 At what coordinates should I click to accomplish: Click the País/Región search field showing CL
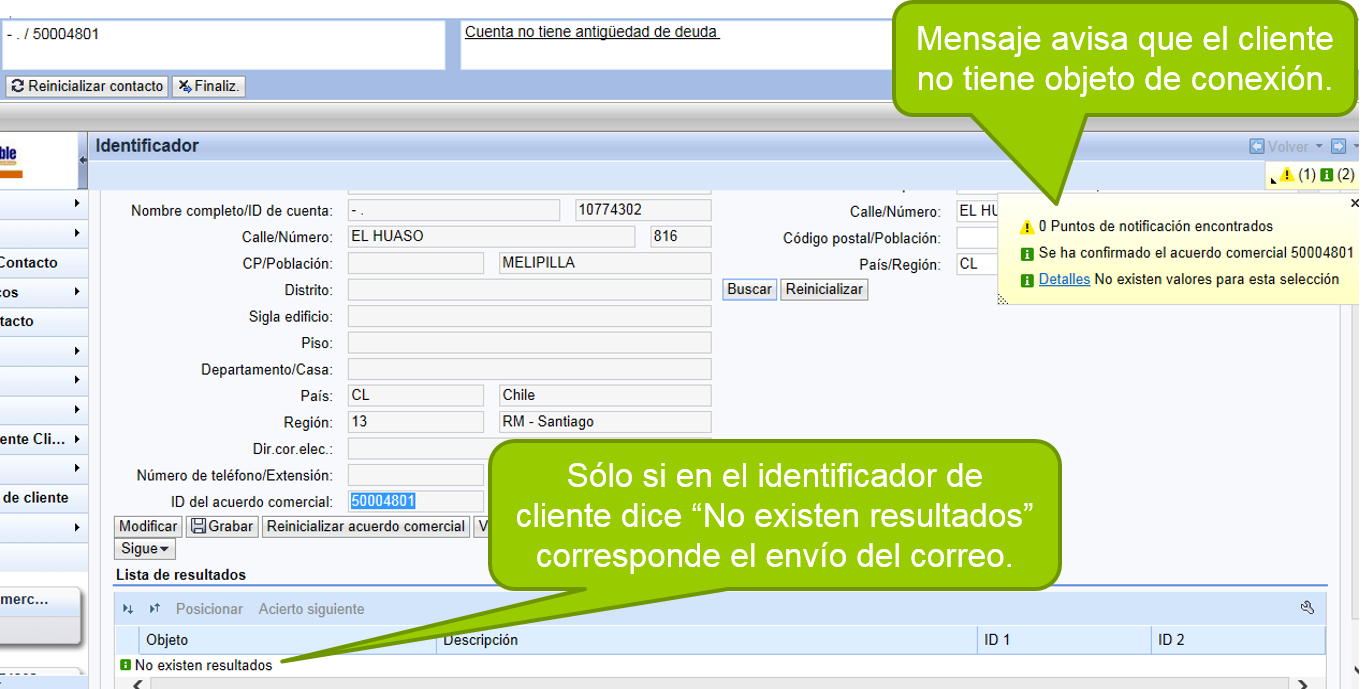(x=977, y=265)
